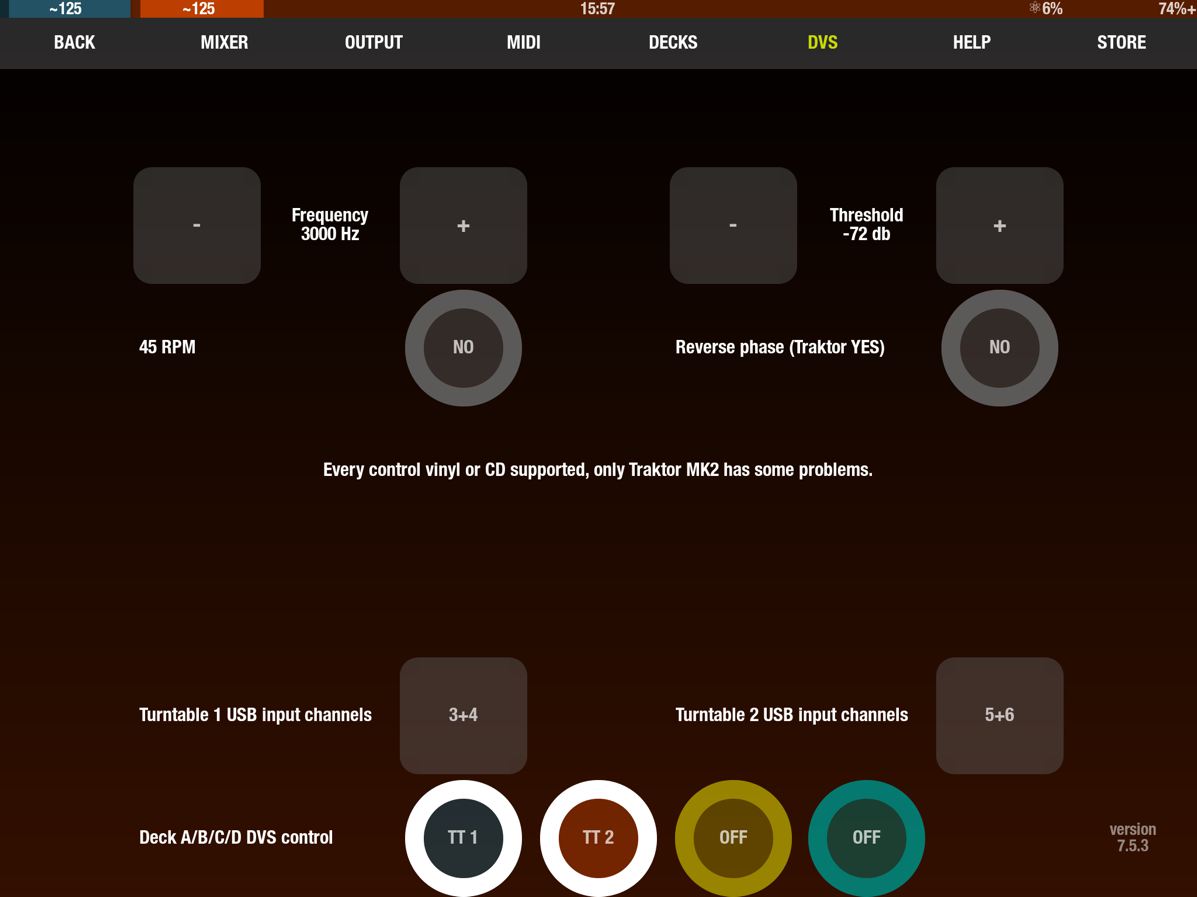This screenshot has height=897, width=1197.
Task: Decrease the DVS frequency with minus button
Action: 197,226
